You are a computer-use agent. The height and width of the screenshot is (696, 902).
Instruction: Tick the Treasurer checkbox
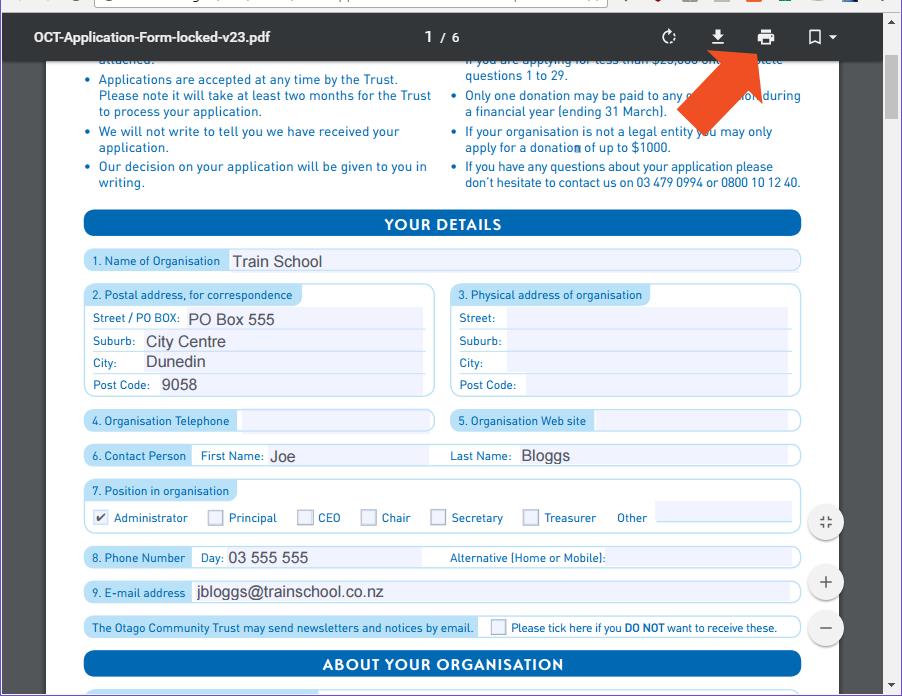click(530, 517)
